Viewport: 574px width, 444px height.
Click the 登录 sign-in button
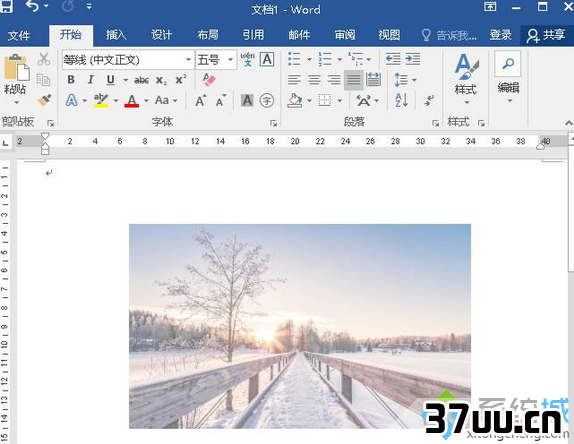pos(500,35)
